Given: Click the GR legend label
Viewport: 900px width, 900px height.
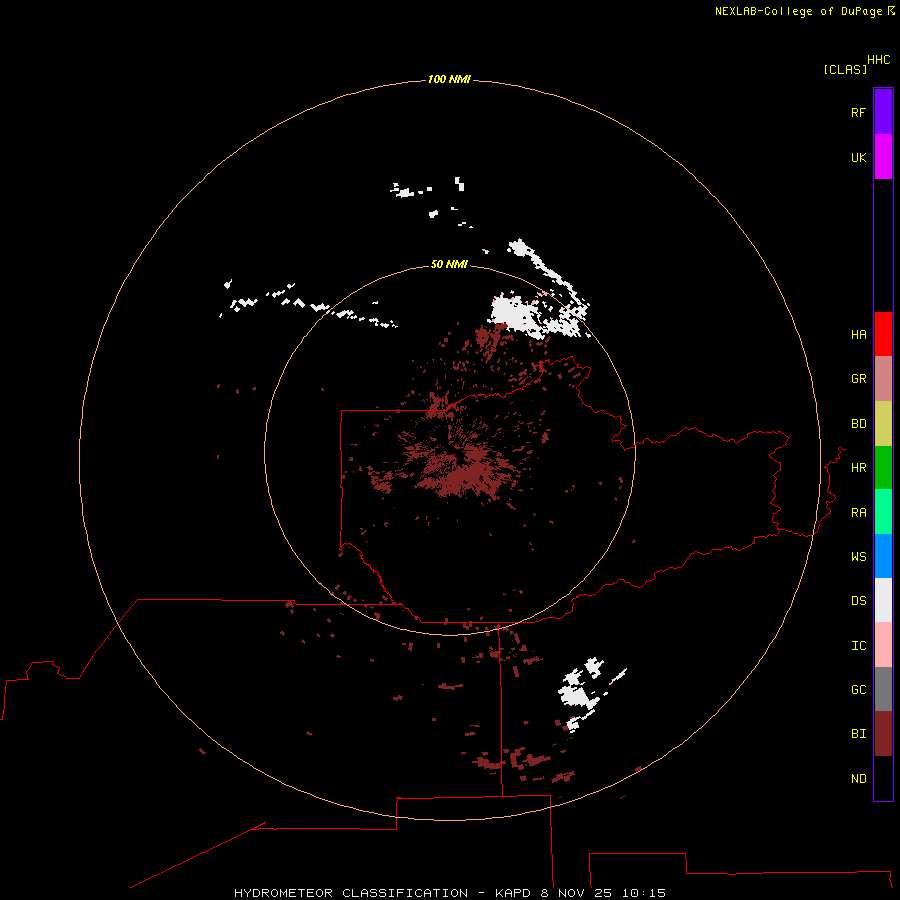Looking at the screenshot, I should tap(859, 379).
